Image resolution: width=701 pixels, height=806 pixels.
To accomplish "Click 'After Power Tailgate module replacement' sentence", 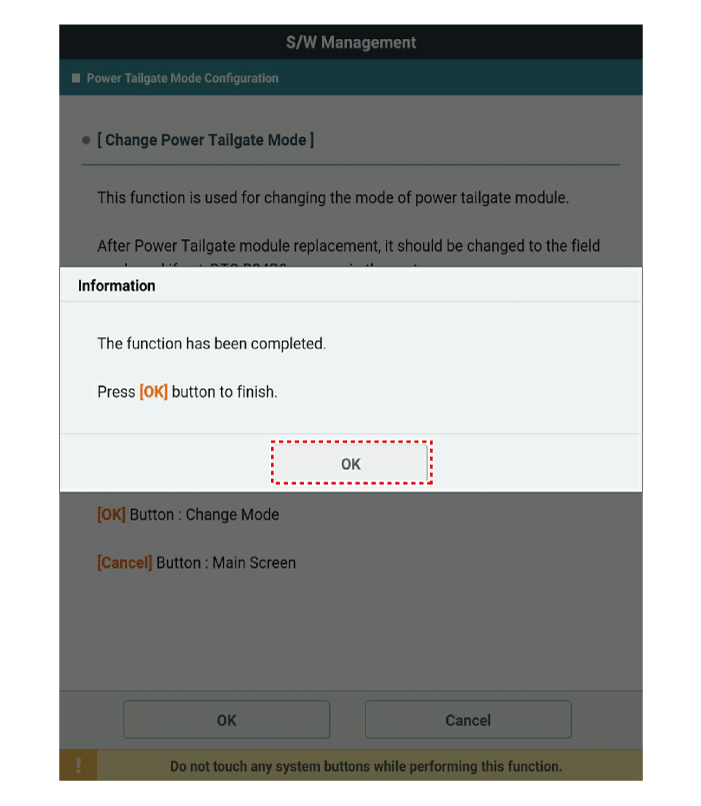I will pyautogui.click(x=348, y=246).
